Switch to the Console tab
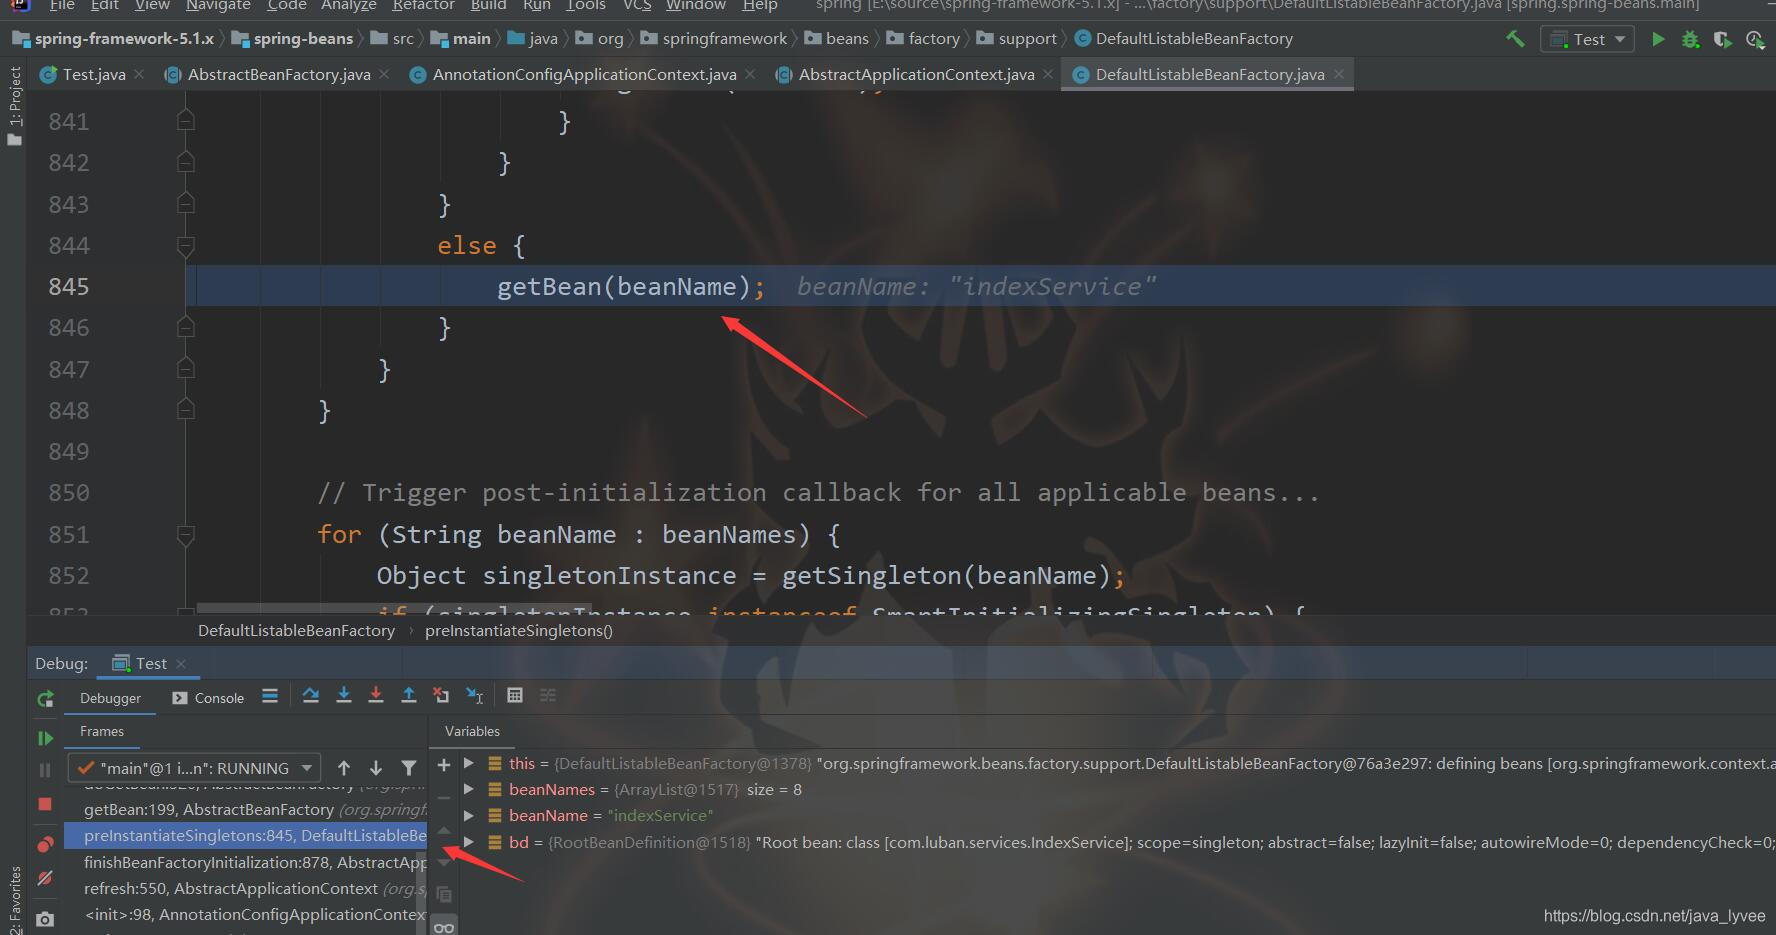The image size is (1776, 935). pyautogui.click(x=208, y=698)
